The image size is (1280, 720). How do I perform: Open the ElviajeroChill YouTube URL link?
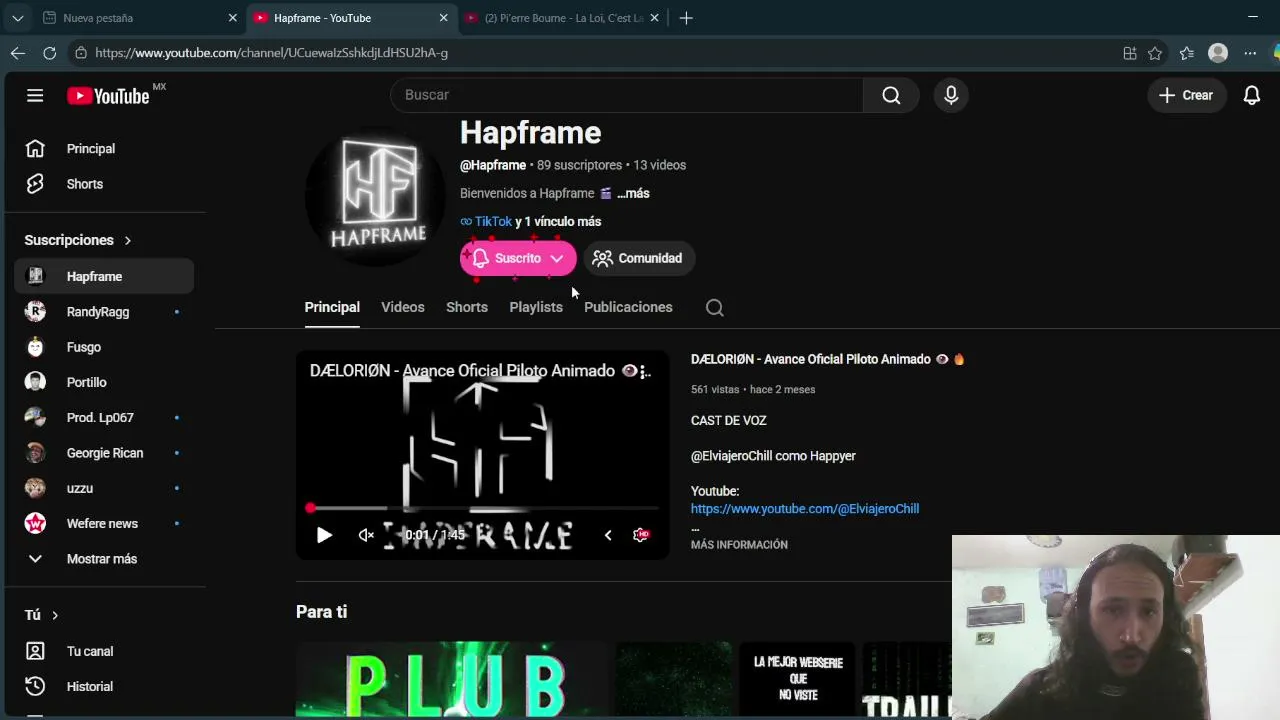(x=805, y=509)
